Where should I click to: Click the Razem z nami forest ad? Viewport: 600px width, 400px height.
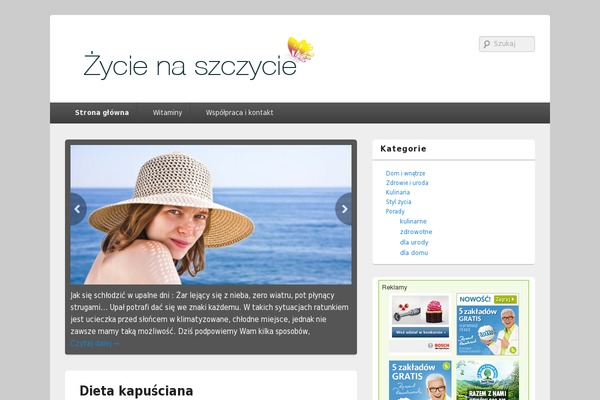(x=488, y=380)
